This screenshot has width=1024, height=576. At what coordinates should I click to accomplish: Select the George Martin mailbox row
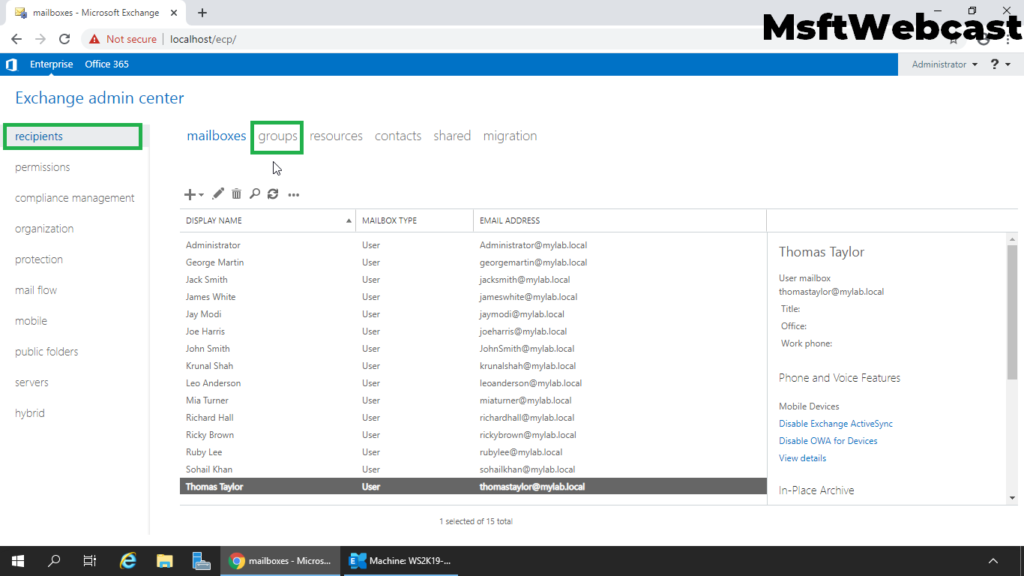point(473,263)
